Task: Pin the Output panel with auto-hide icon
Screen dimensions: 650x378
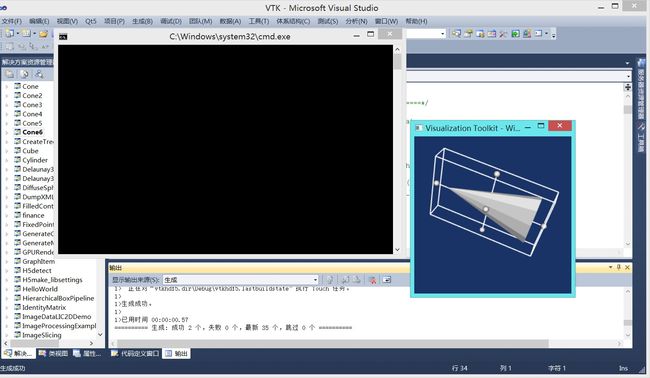Action: click(x=618, y=267)
